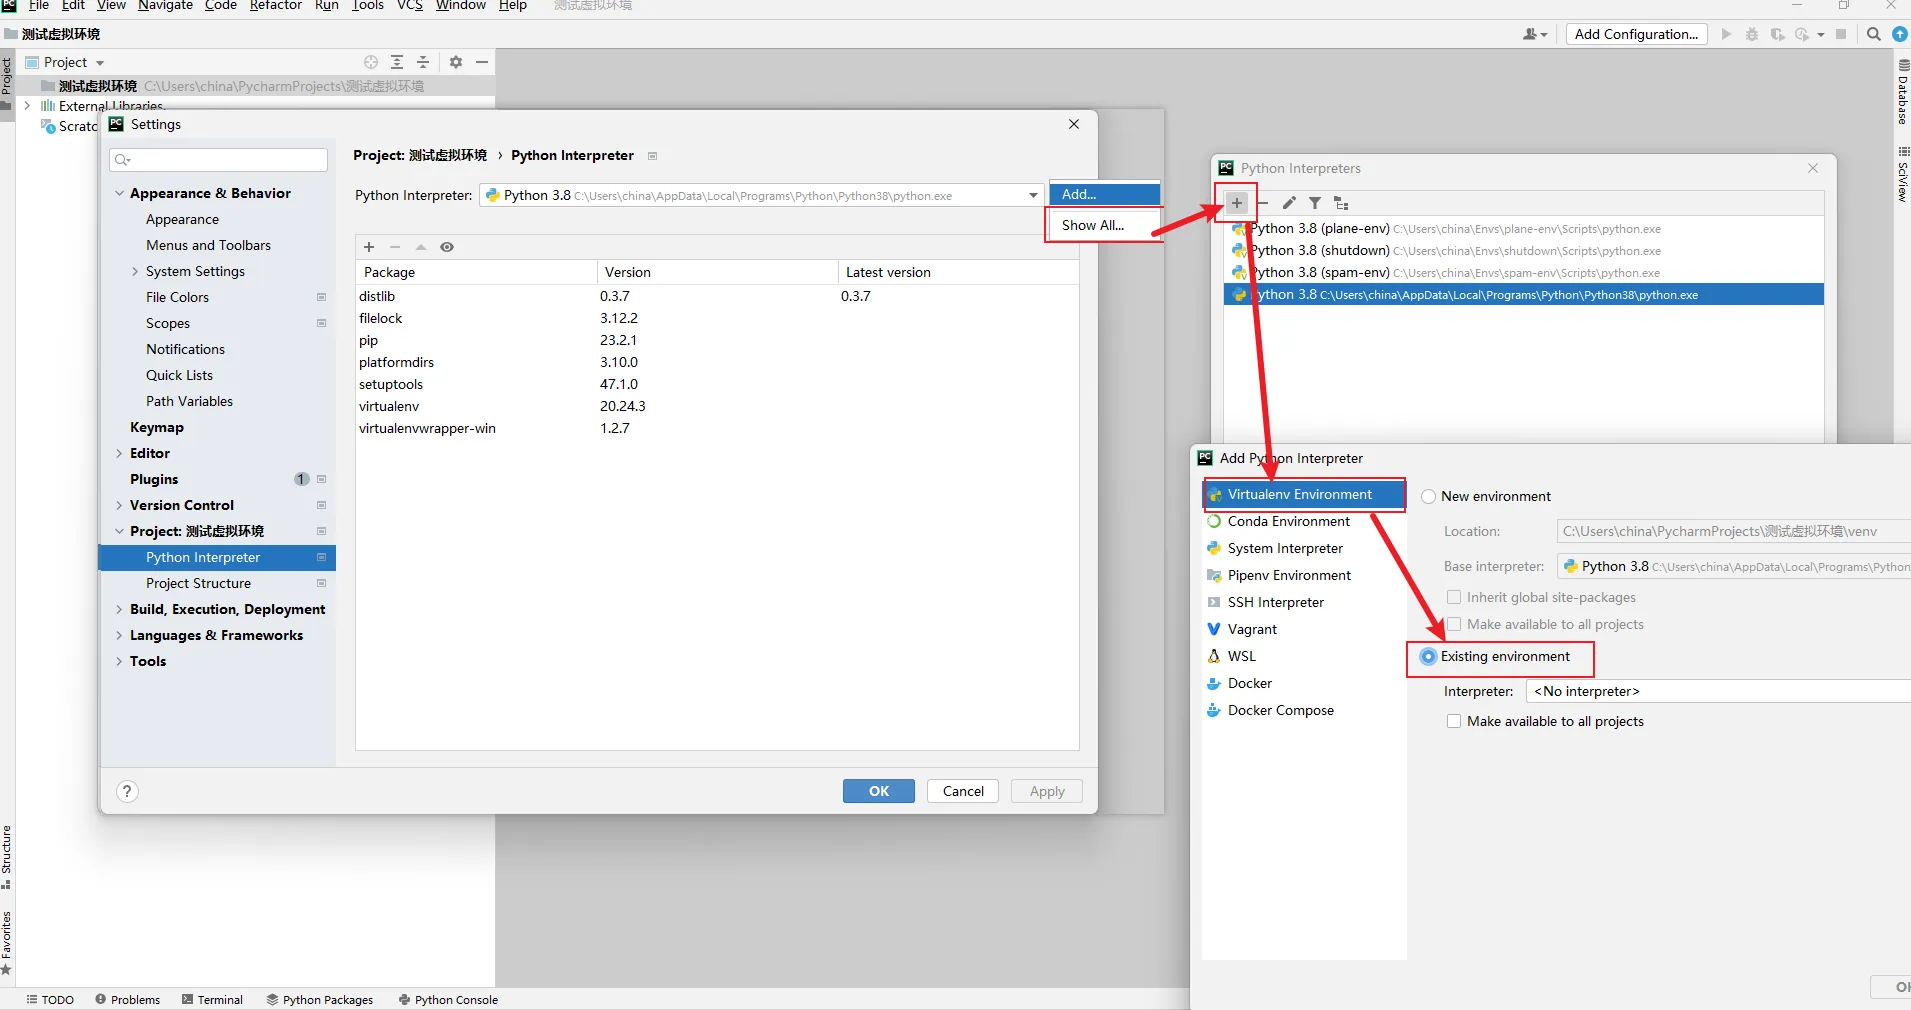Click Apply in Settings dialog
Viewport: 1911px width, 1010px height.
pos(1047,791)
